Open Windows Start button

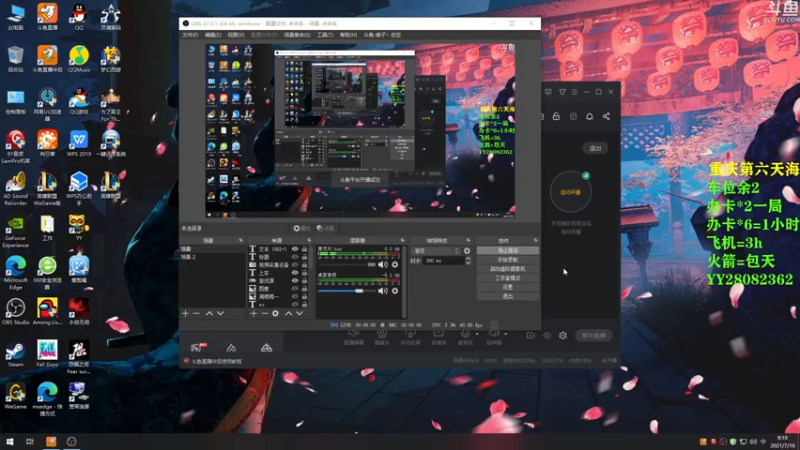pos(9,441)
